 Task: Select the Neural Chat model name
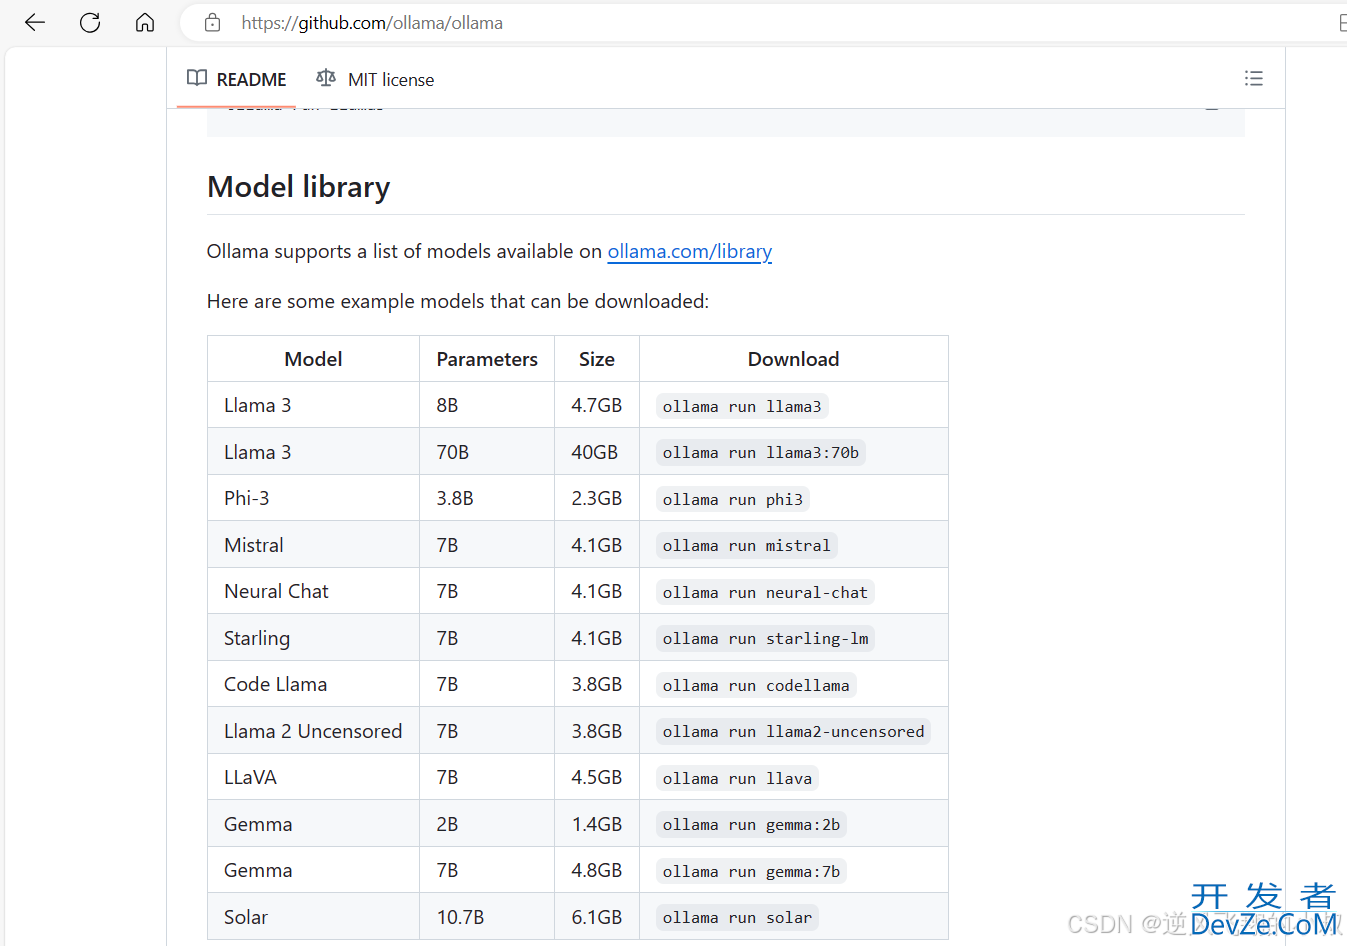coord(276,591)
